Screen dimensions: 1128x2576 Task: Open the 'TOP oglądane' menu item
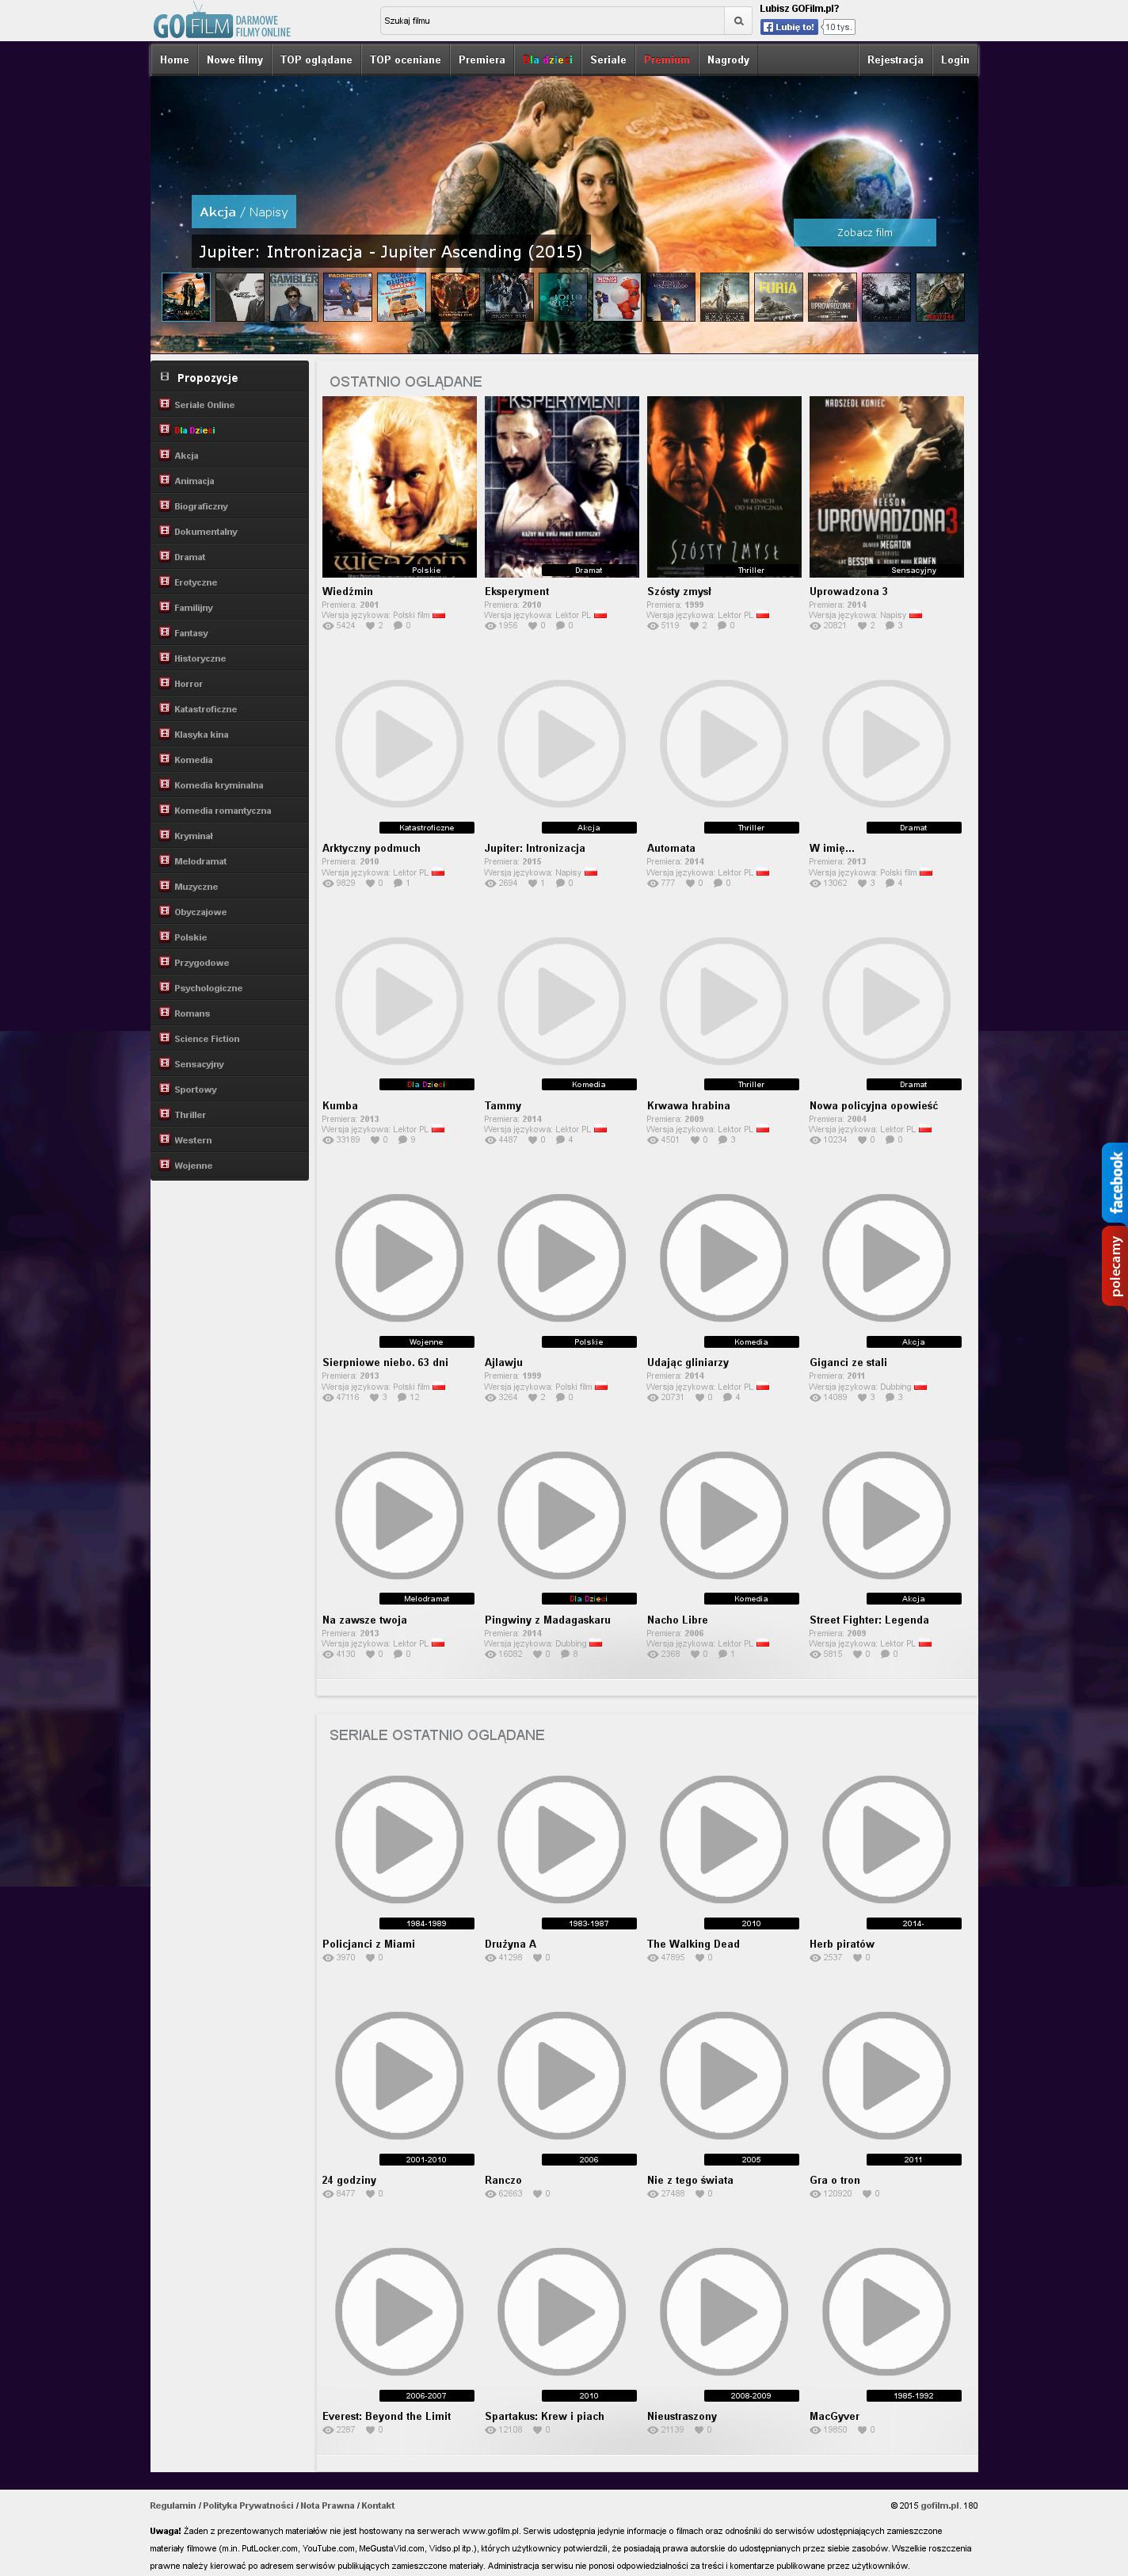(316, 60)
